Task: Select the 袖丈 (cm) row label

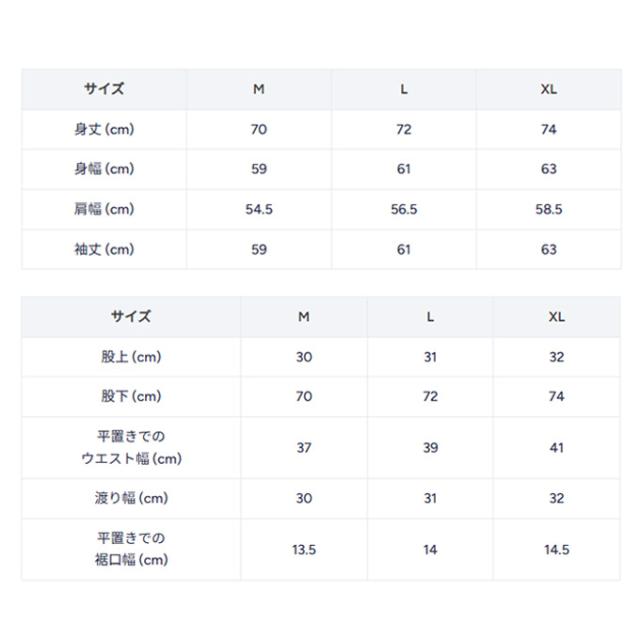Action: pos(104,249)
